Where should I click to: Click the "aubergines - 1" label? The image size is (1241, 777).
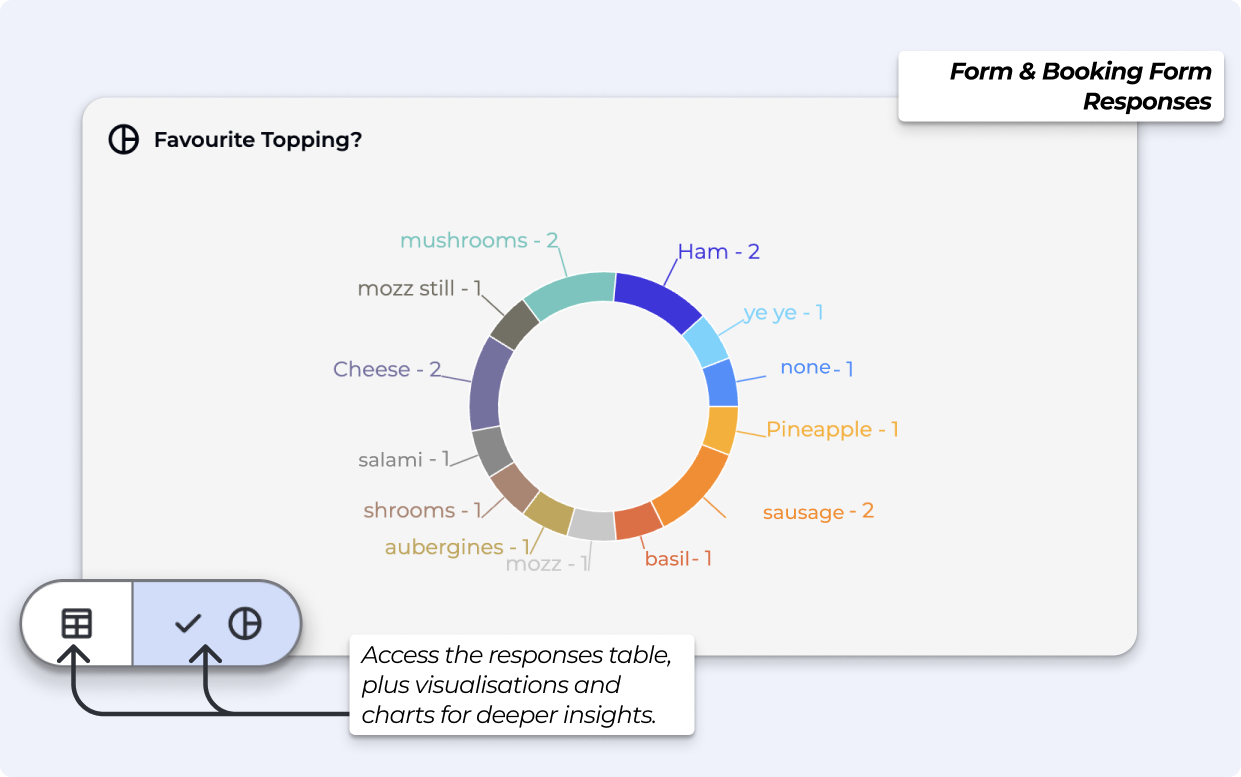[x=457, y=547]
